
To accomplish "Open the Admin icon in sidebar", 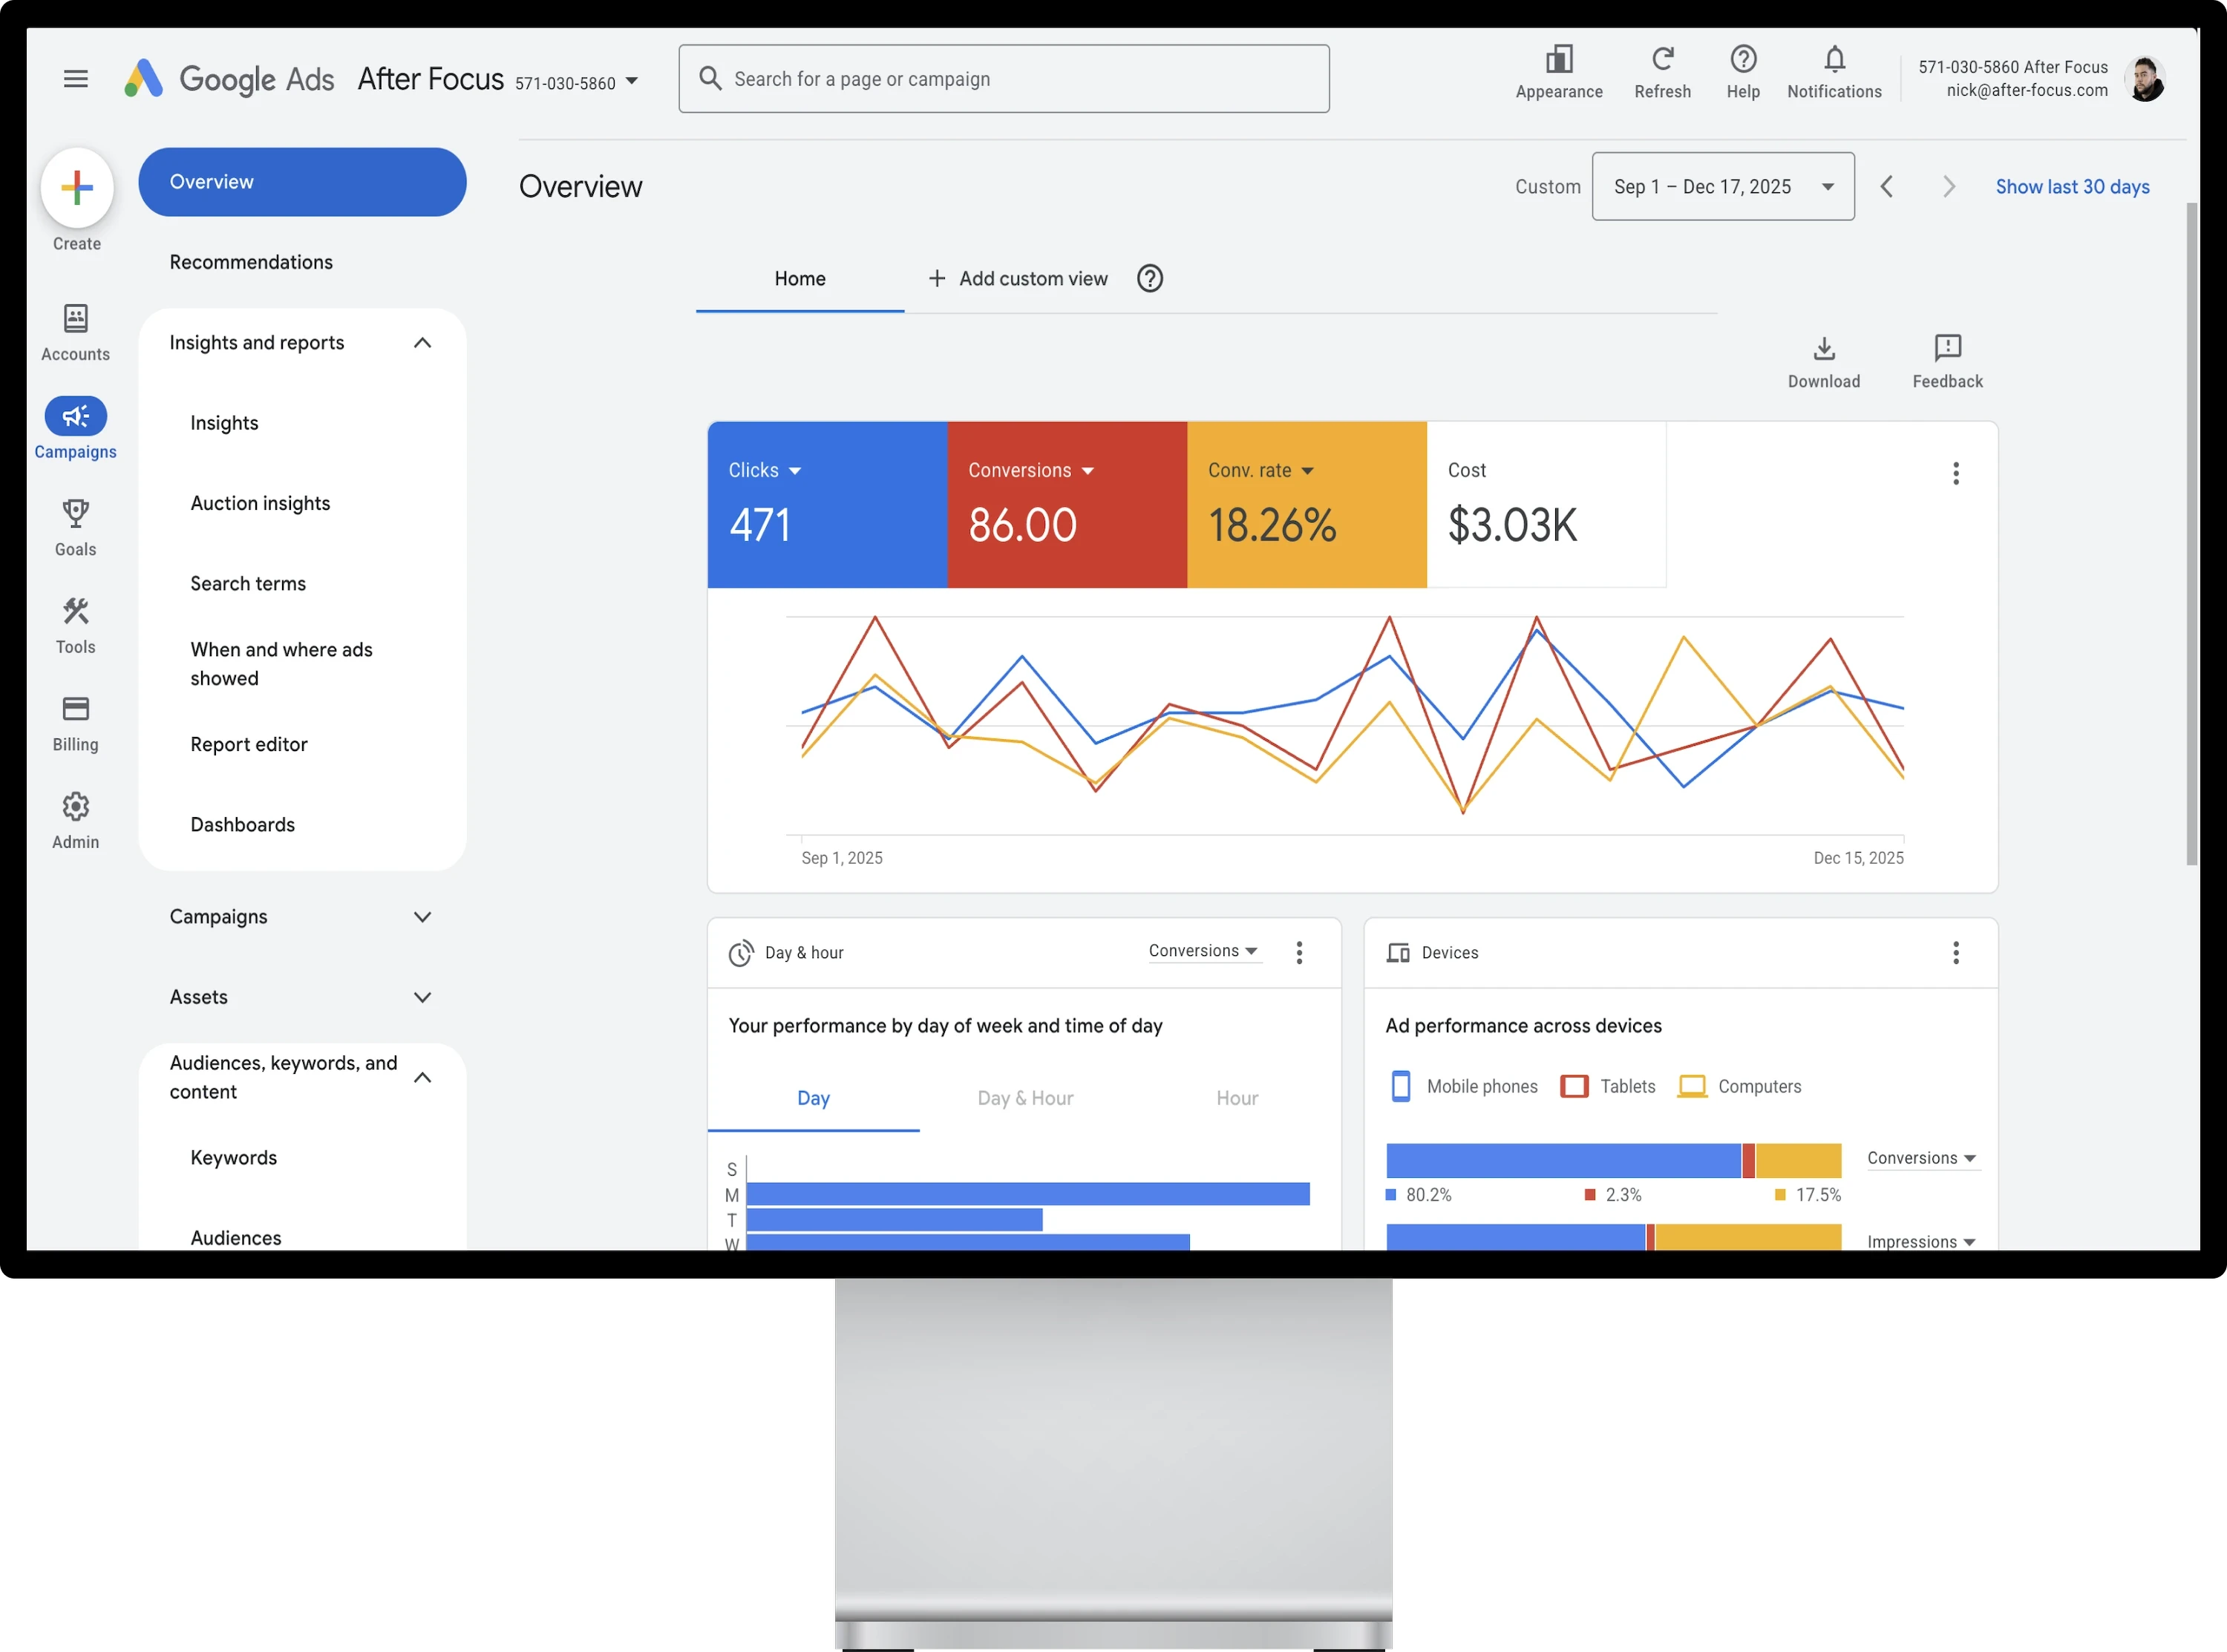I will coord(75,806).
